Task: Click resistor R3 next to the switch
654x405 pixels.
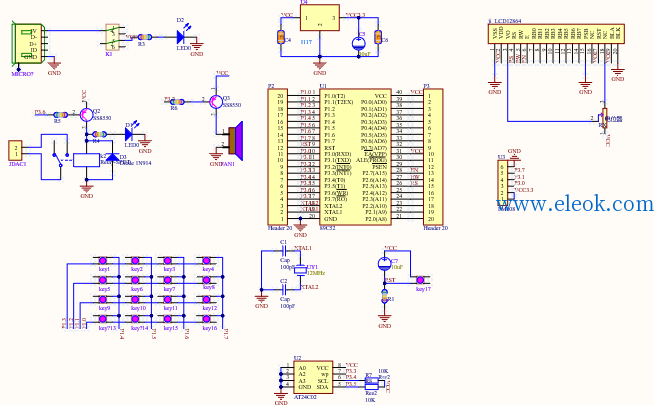Action: click(145, 37)
